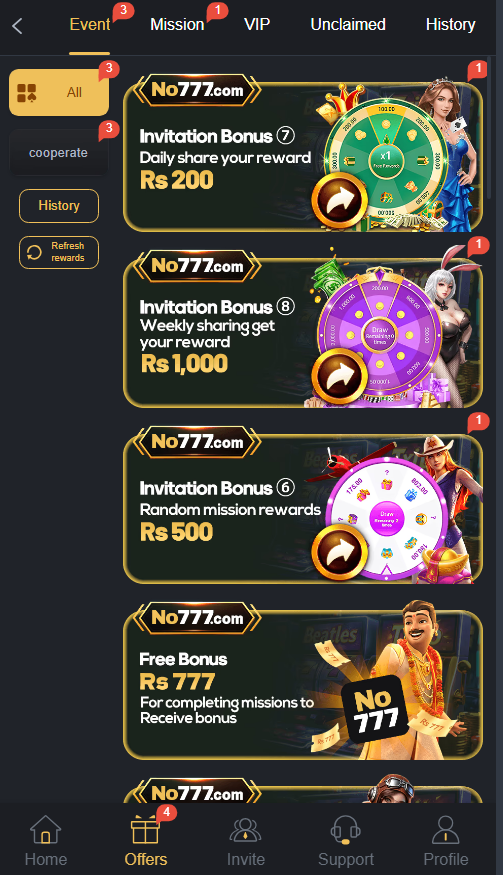The width and height of the screenshot is (503, 875).
Task: Click the vertical scrollbar on the right edge
Action: pyautogui.click(x=490, y=127)
